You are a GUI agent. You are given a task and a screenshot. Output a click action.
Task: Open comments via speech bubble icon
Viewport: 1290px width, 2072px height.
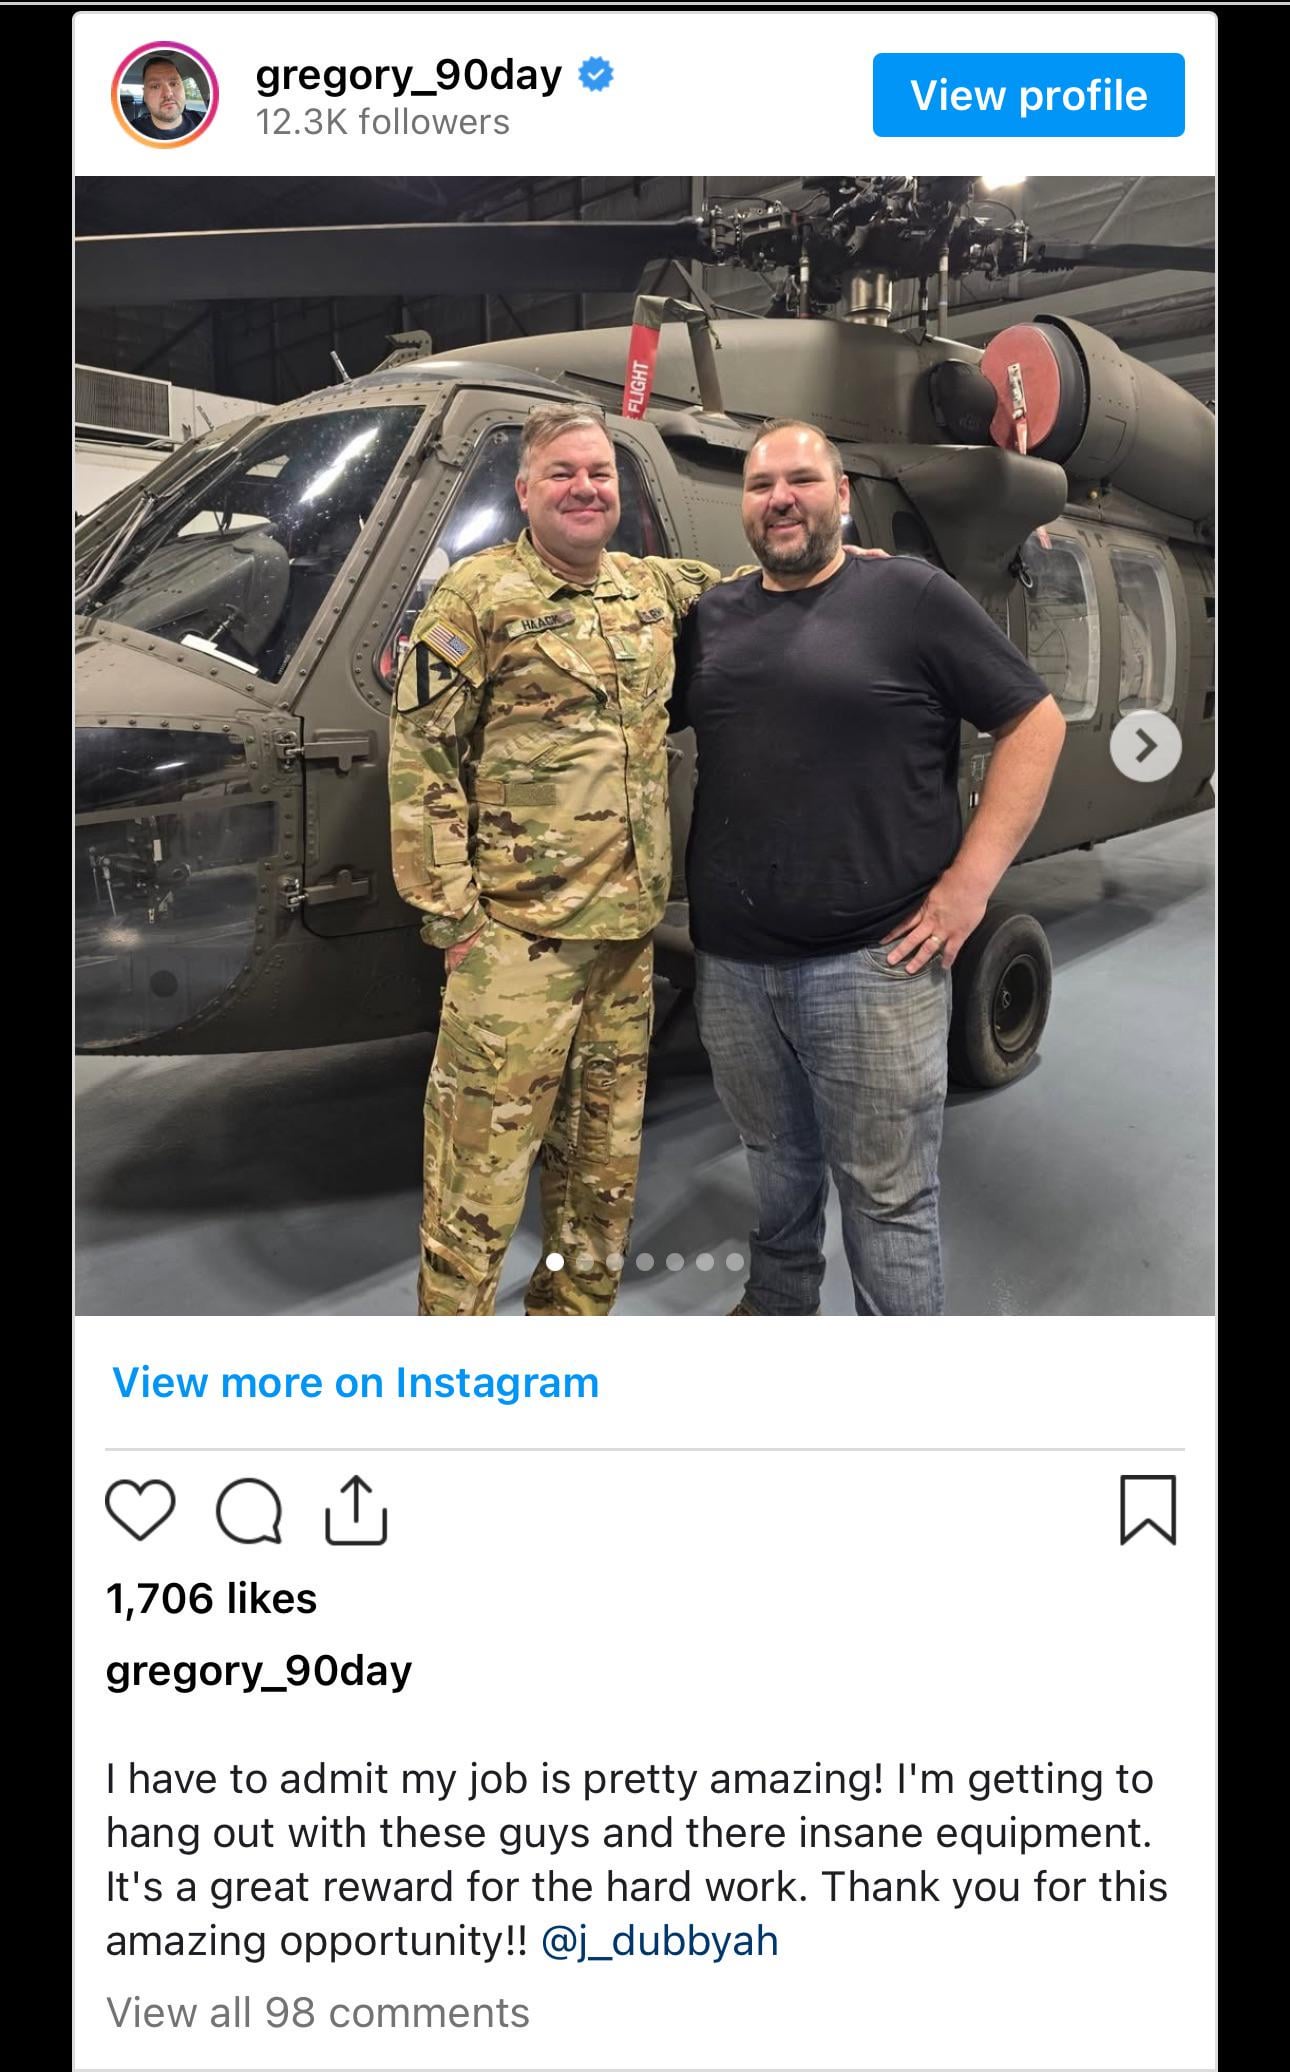249,1511
